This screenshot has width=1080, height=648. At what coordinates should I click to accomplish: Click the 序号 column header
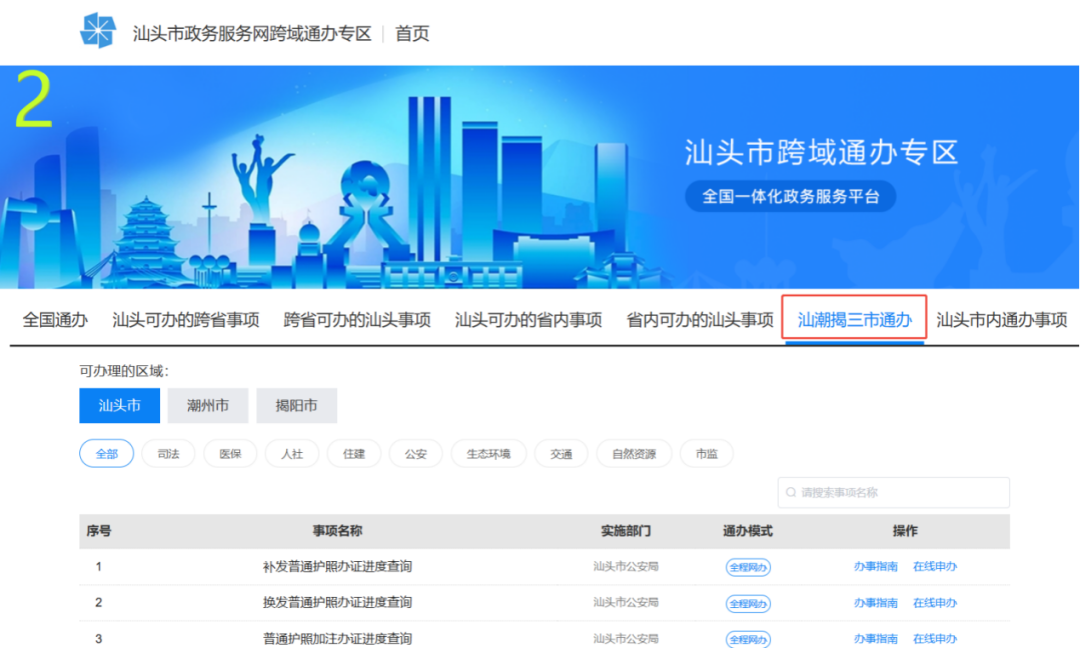(x=98, y=531)
